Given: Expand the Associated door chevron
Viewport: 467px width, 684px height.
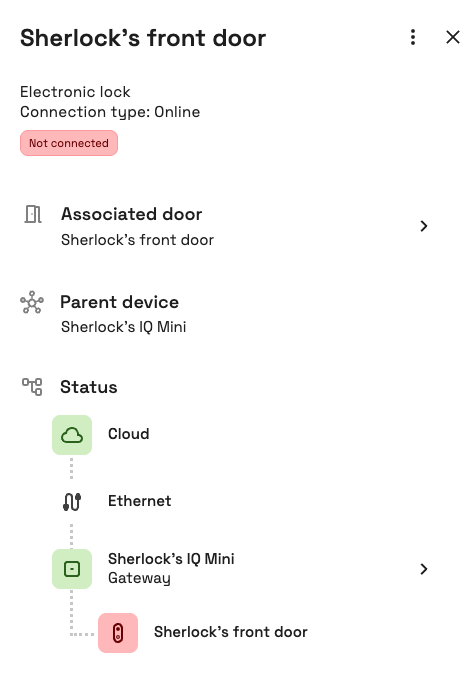Looking at the screenshot, I should 423,226.
